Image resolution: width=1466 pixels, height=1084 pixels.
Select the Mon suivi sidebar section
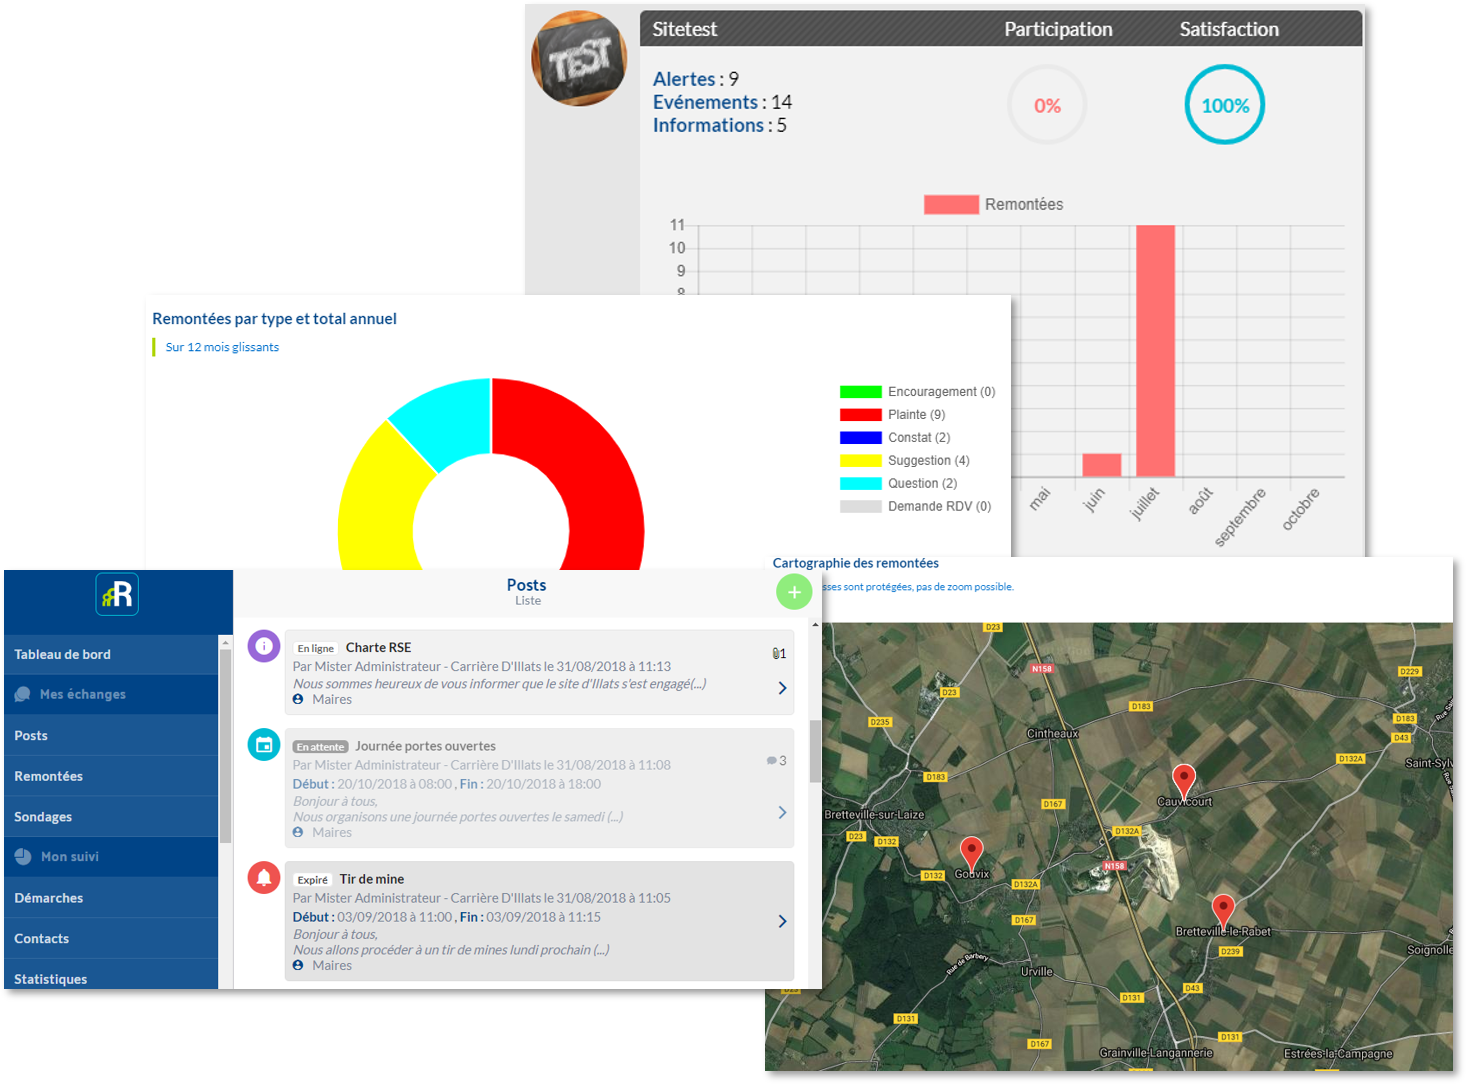point(111,856)
